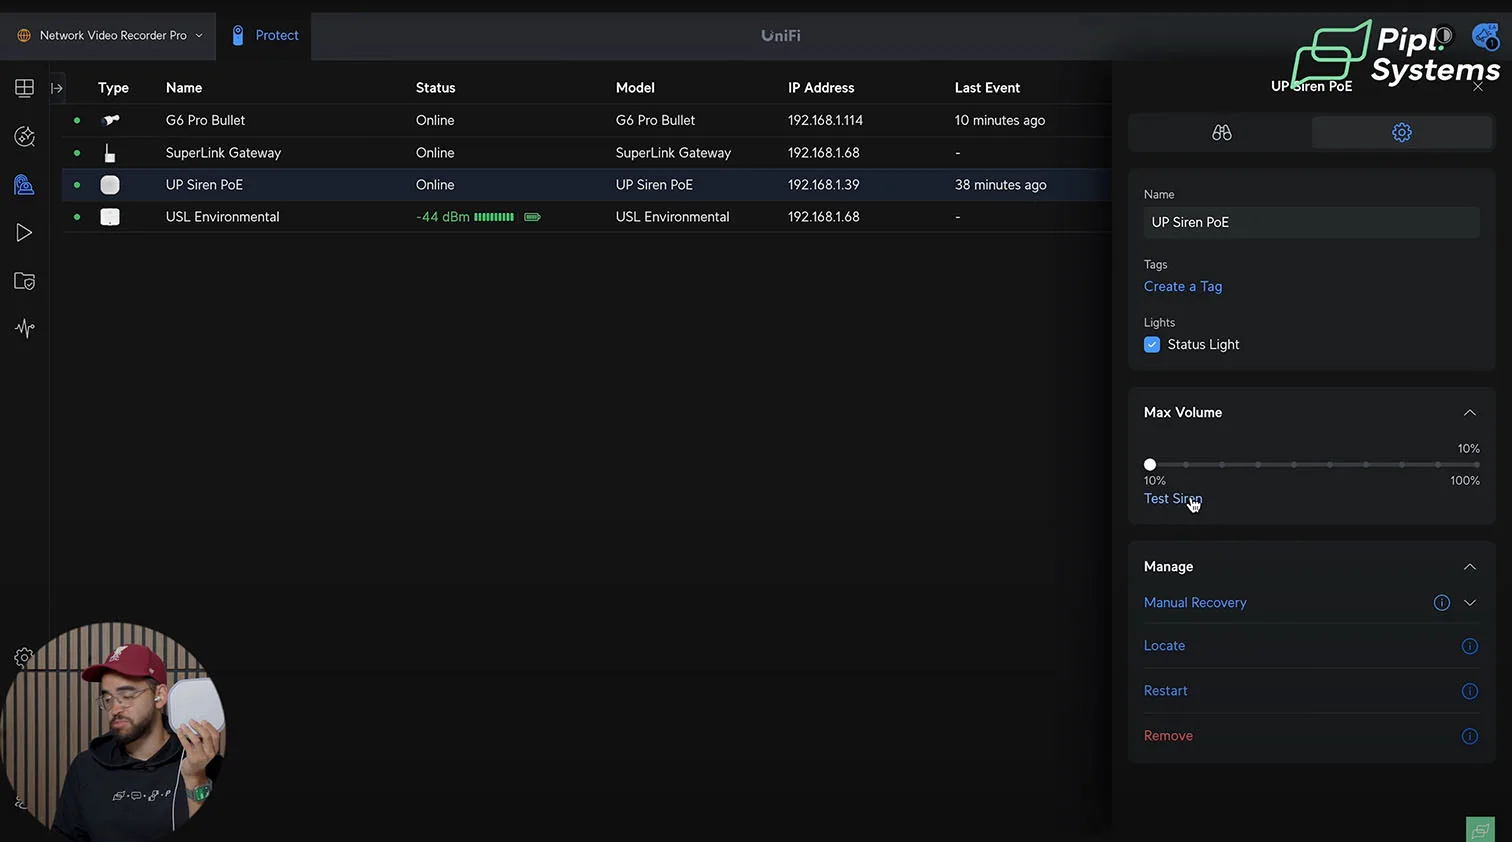Open the Protect application tab

[x=265, y=35]
